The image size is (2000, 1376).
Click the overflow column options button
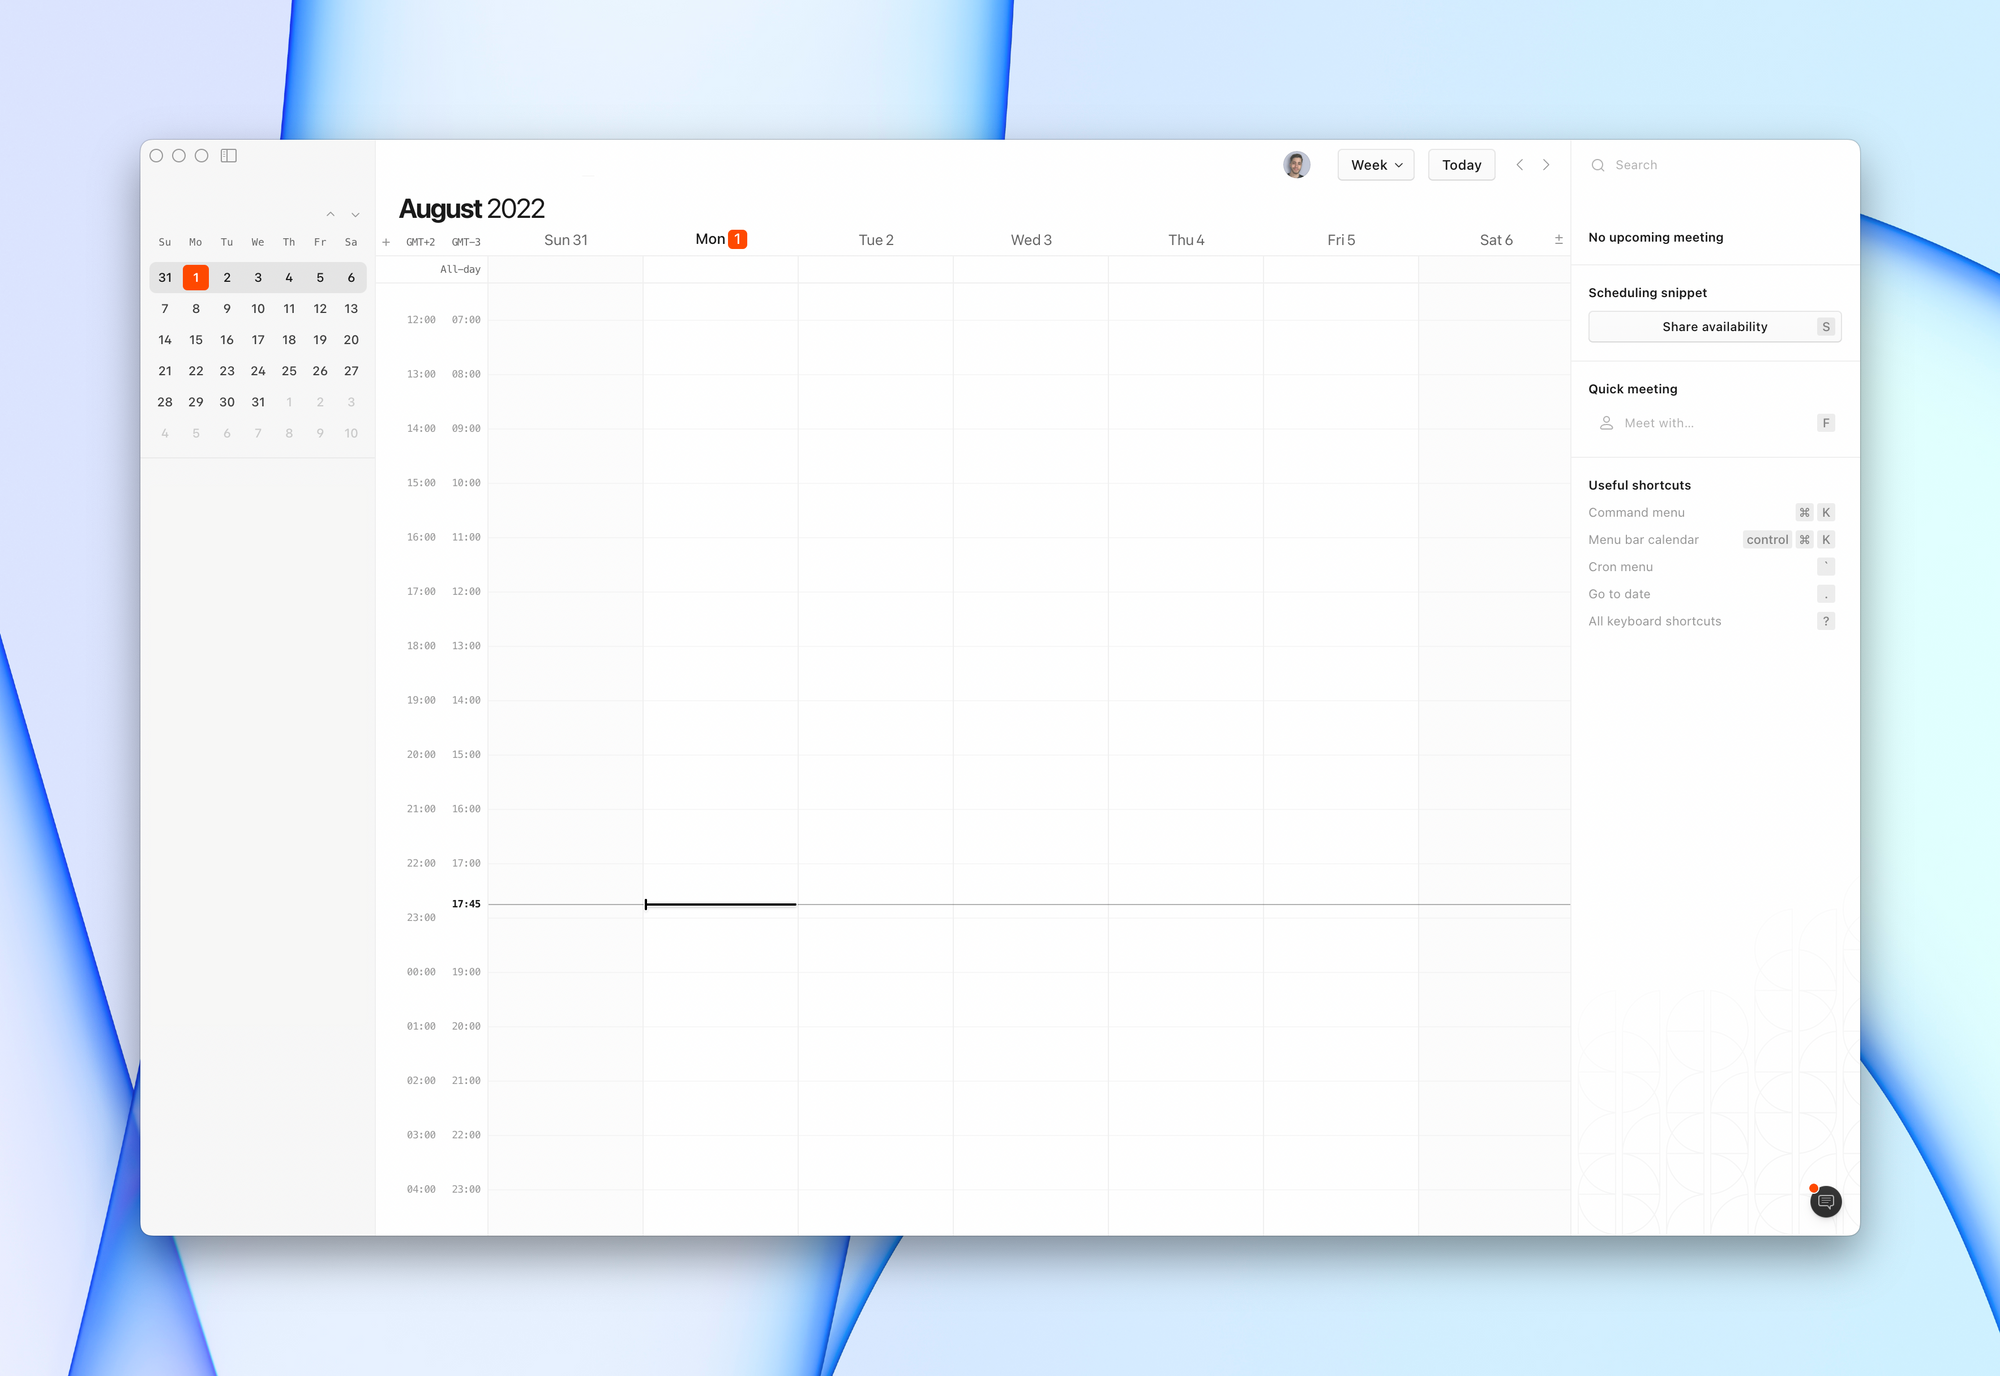coord(1558,239)
